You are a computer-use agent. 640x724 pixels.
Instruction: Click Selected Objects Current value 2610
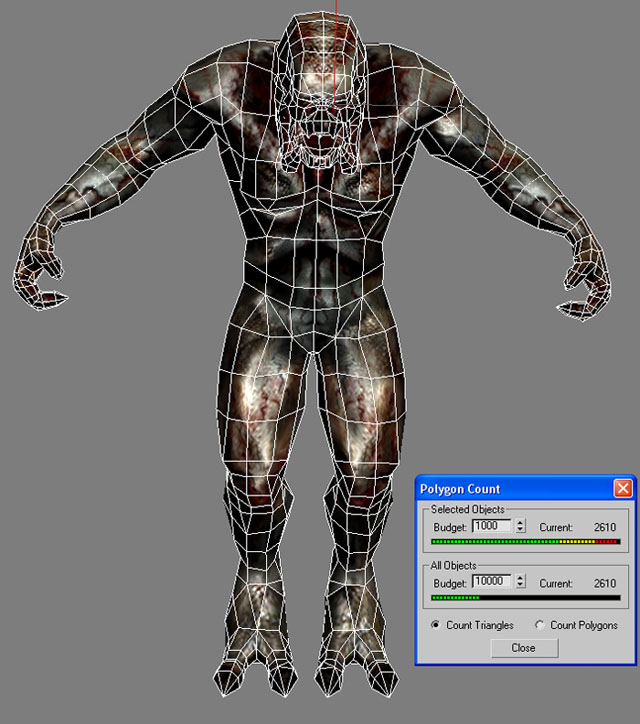click(605, 527)
